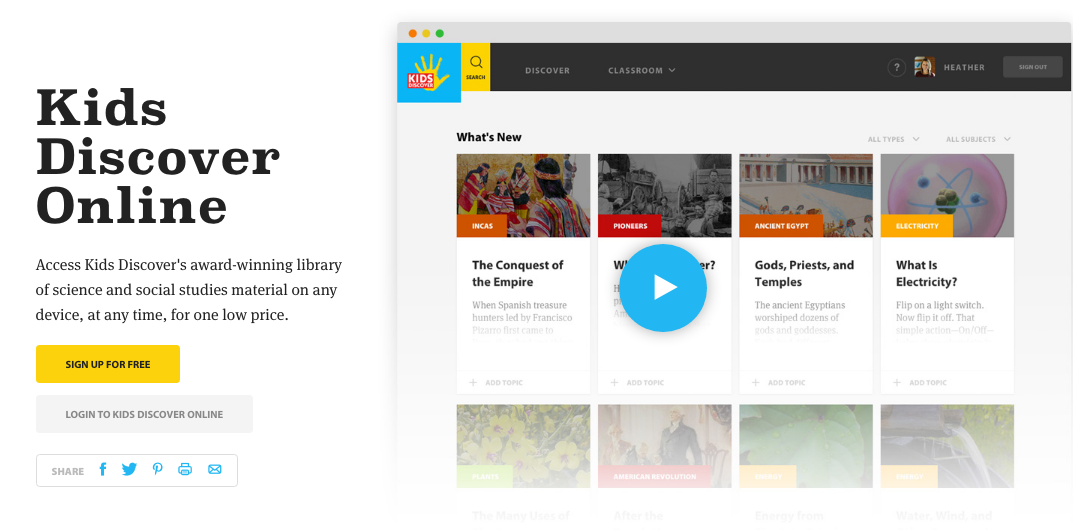This screenshot has height=530, width=1073.
Task: Open The Conquest of the Empire title
Action: coord(517,274)
